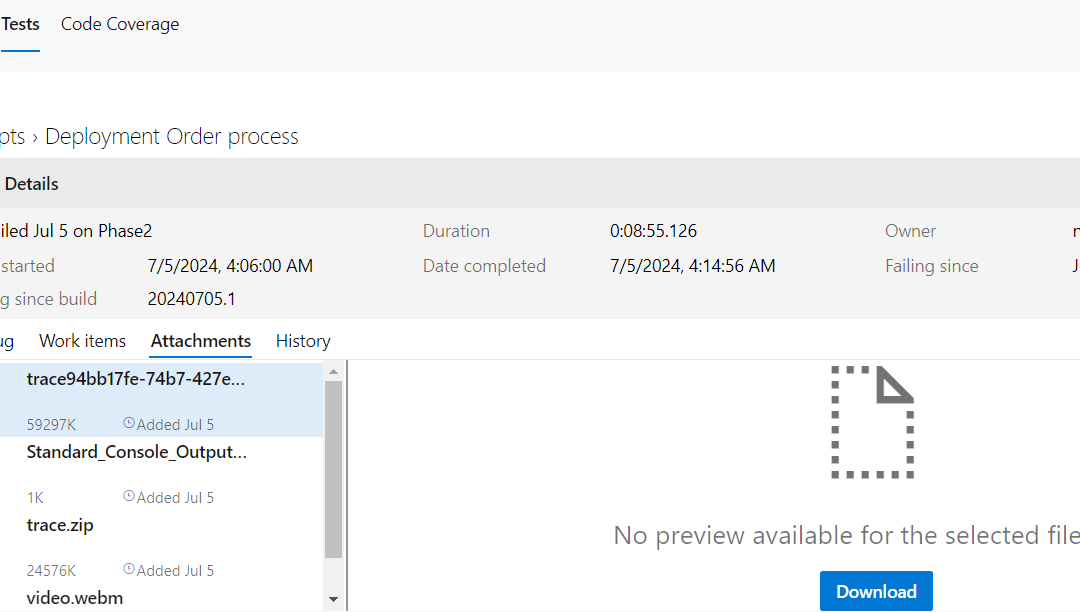Click the attachment list scroll up arrow
This screenshot has height=612, width=1080.
(334, 371)
